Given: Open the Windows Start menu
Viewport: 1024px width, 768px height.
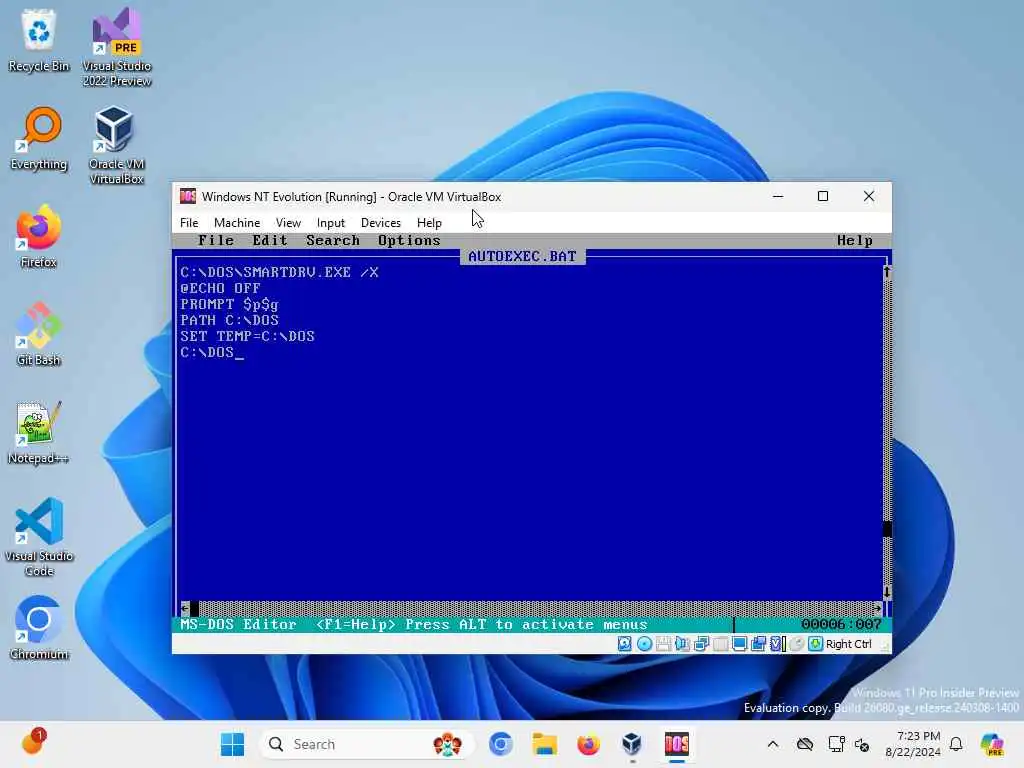Looking at the screenshot, I should coord(232,744).
